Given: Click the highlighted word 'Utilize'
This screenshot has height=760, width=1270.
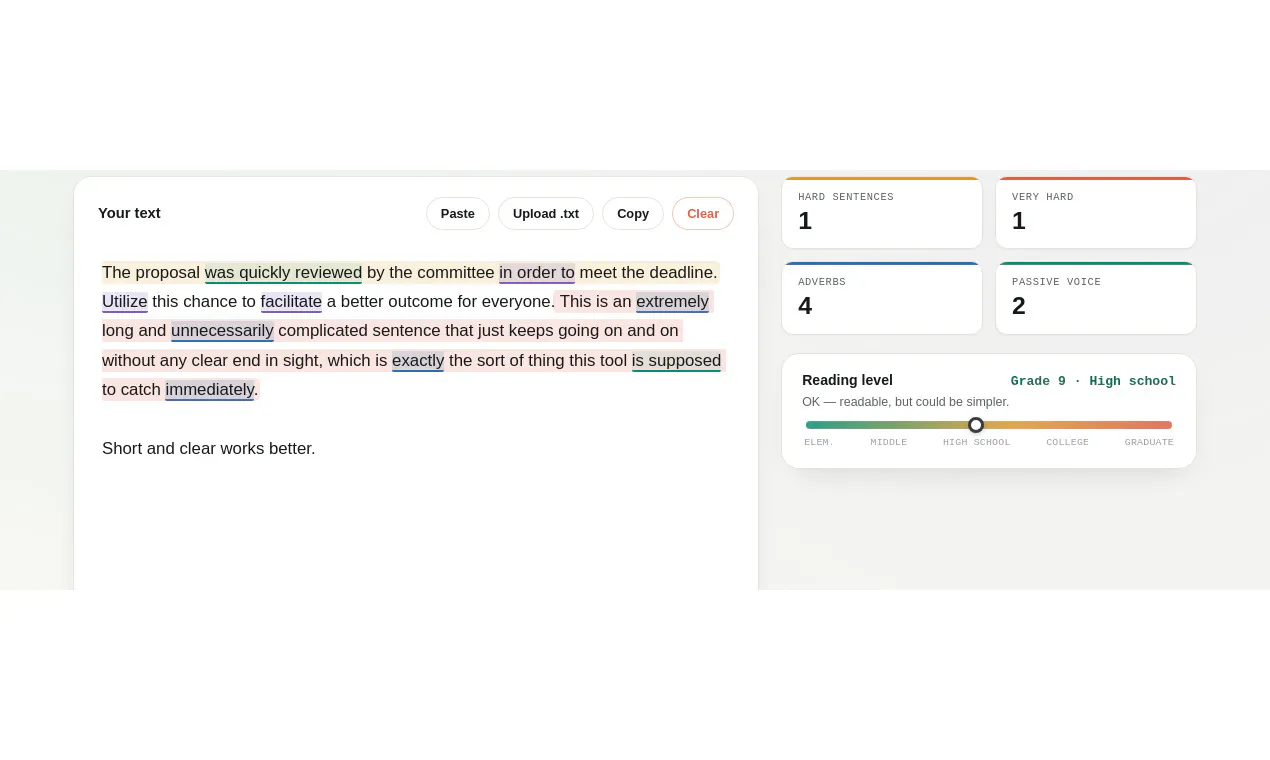Looking at the screenshot, I should (125, 302).
